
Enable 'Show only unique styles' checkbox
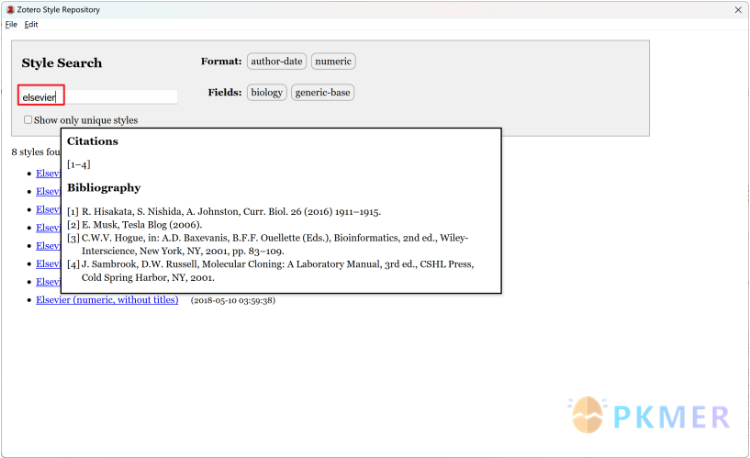coord(28,120)
